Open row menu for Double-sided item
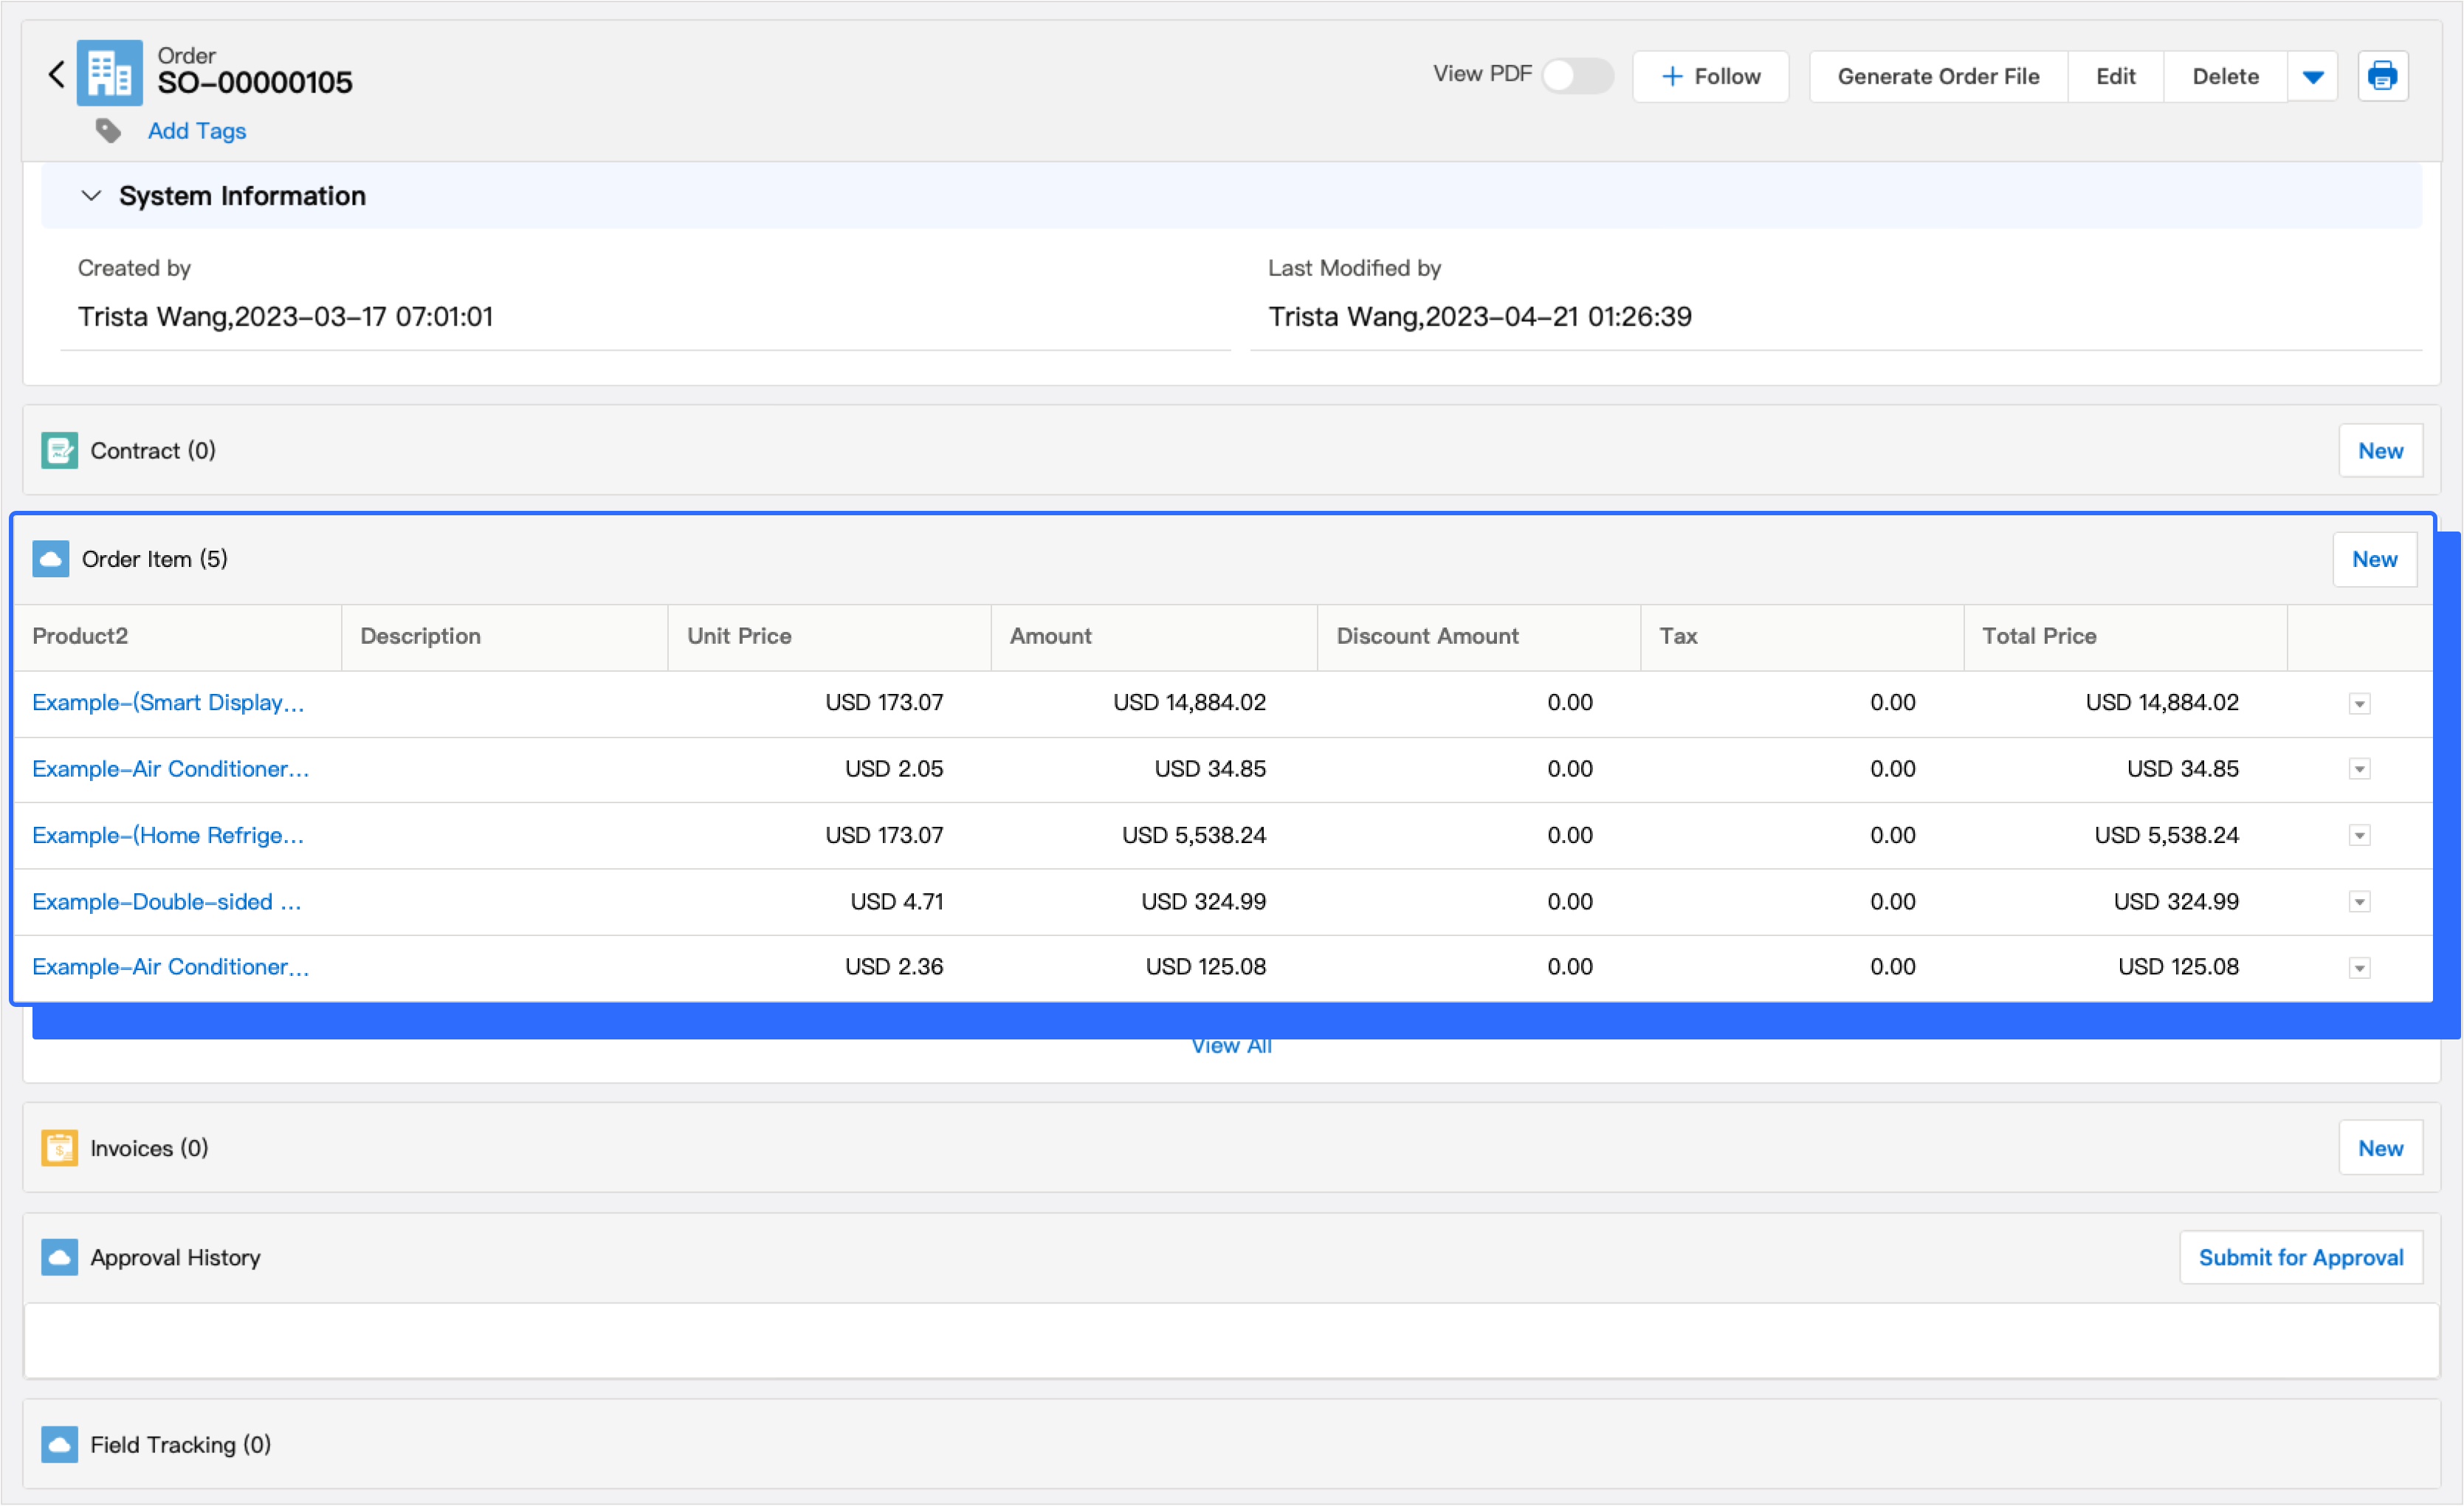Viewport: 2464px width, 1506px height. 2359,902
